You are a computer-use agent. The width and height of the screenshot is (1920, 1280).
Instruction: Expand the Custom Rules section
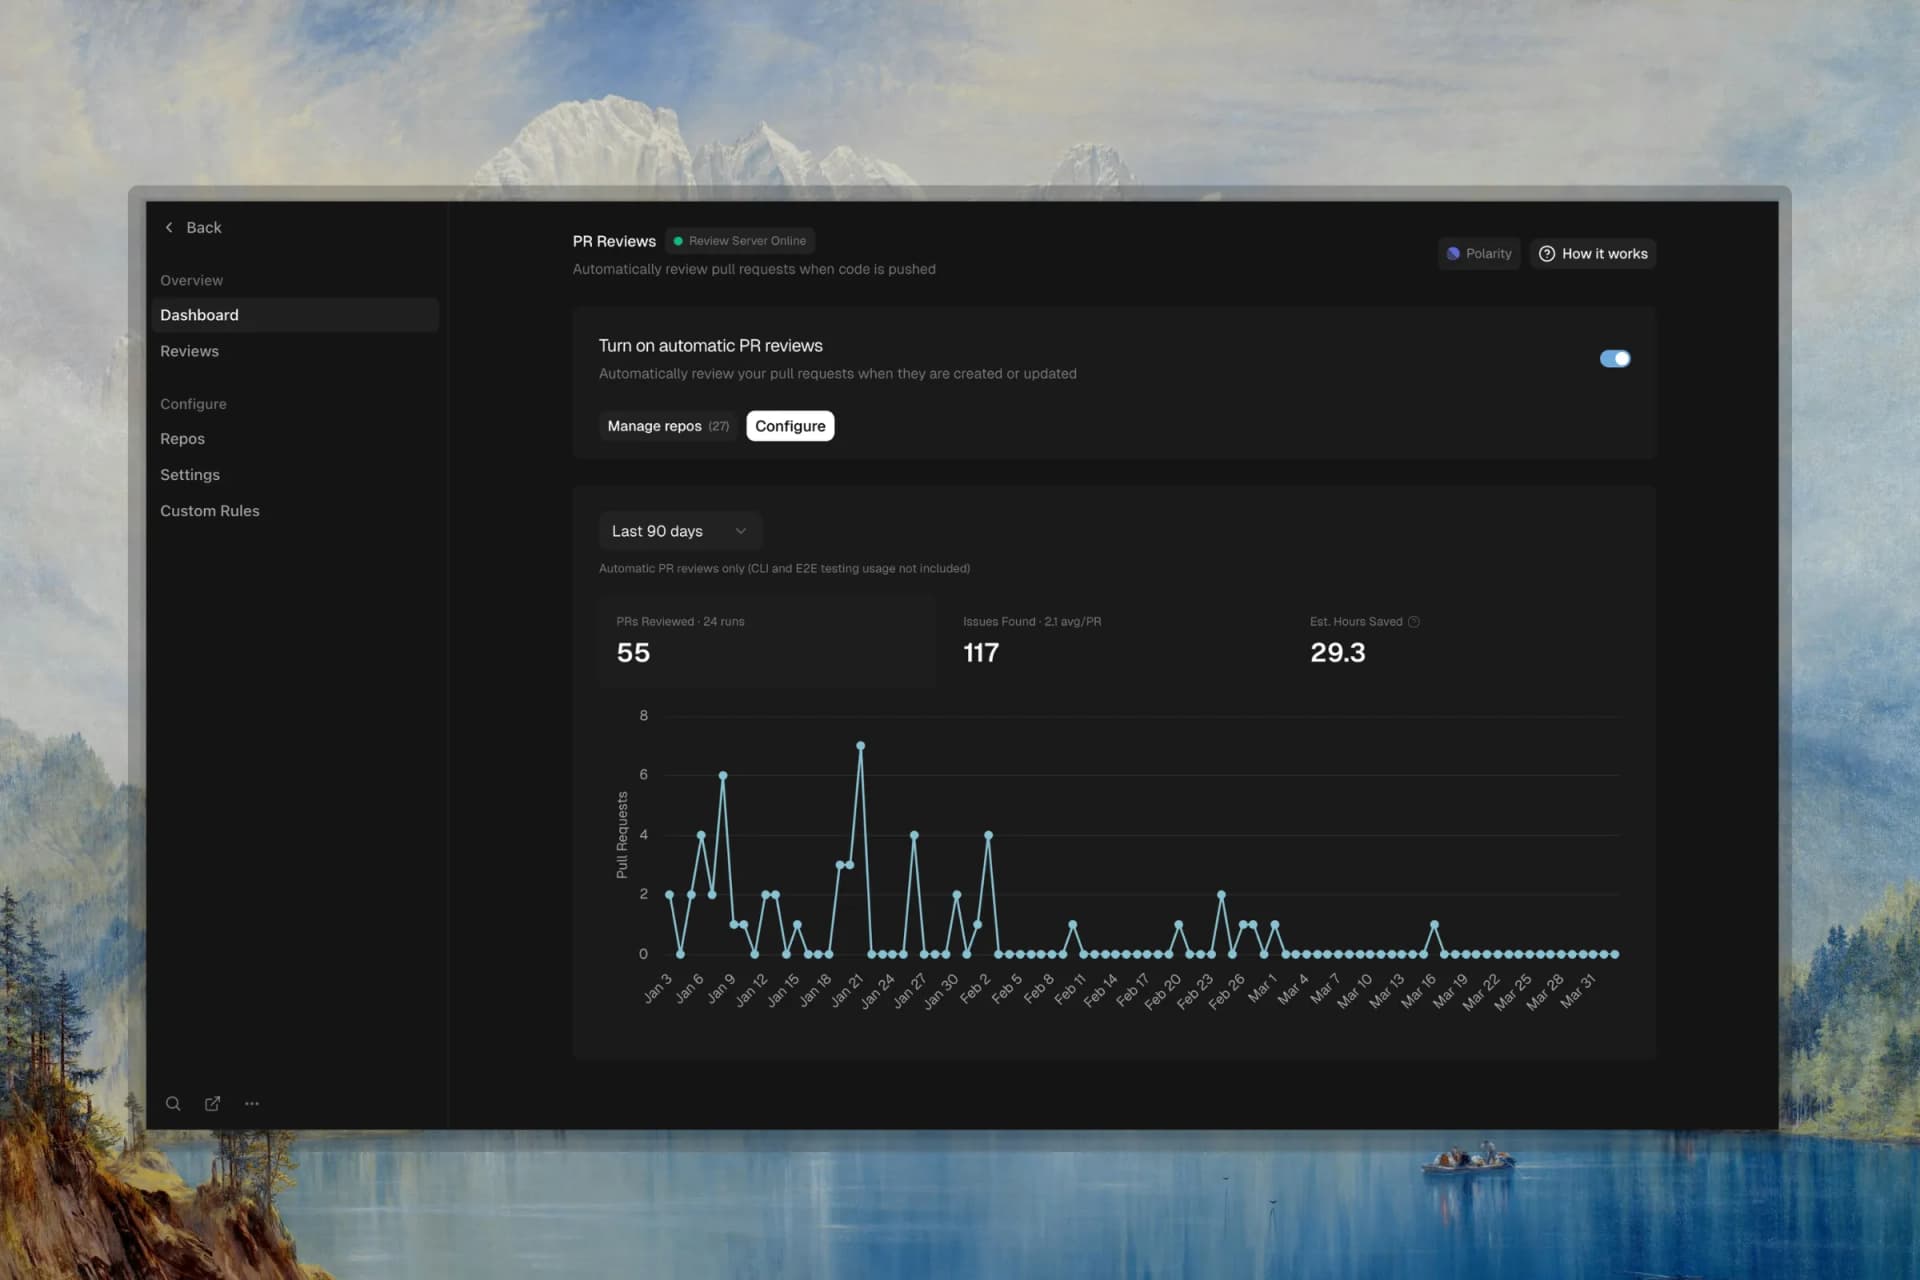tap(210, 510)
